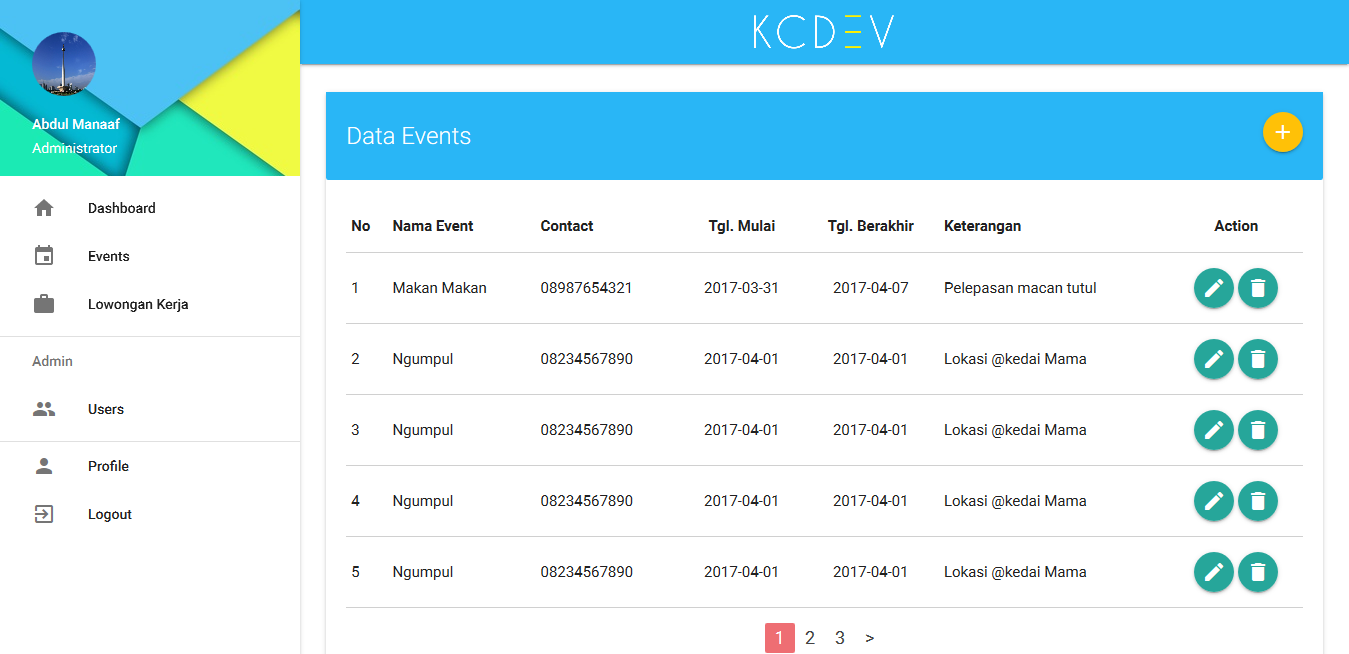Go to pagination page 2

tap(810, 638)
